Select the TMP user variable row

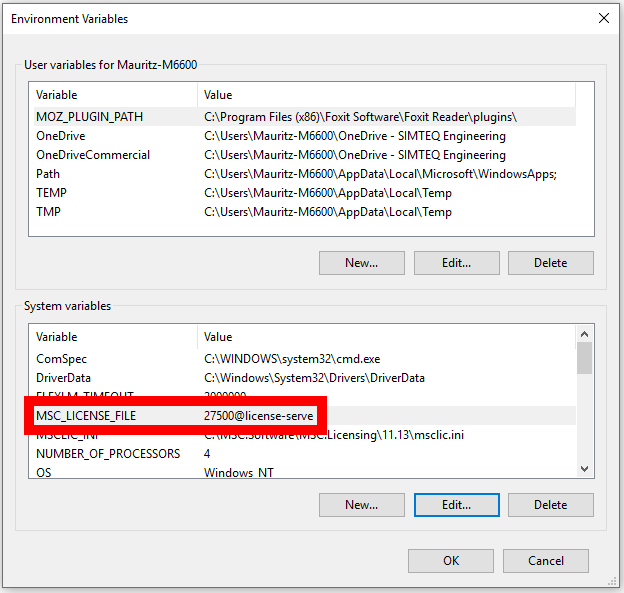48,212
